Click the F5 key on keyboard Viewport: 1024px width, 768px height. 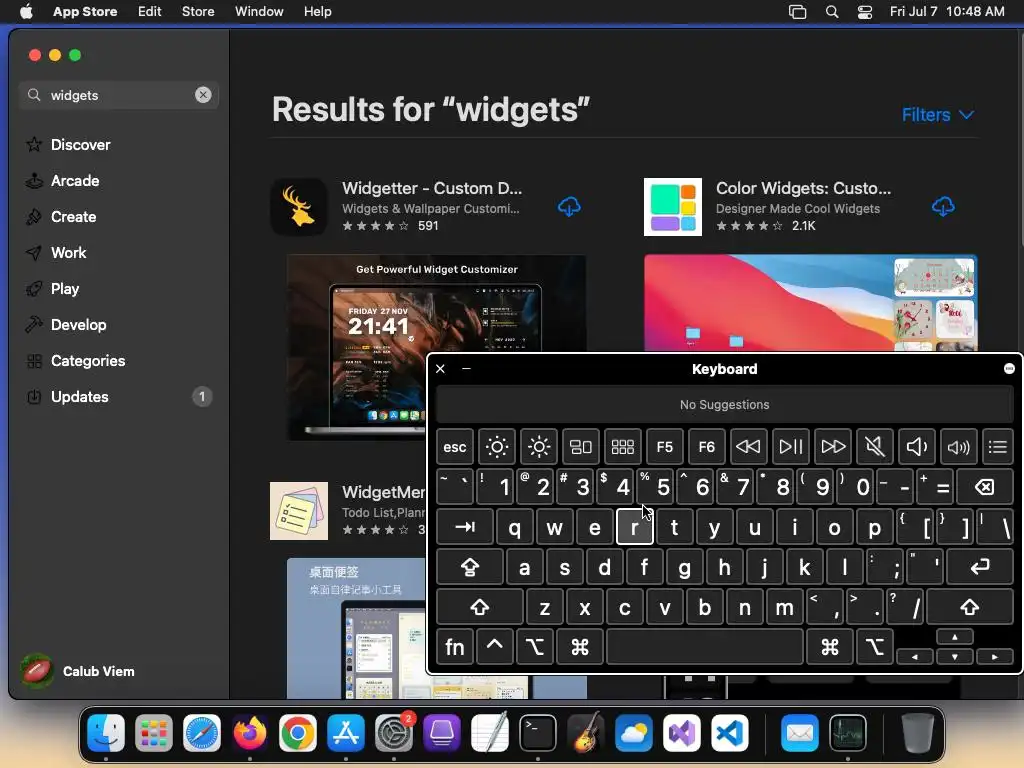pos(664,447)
